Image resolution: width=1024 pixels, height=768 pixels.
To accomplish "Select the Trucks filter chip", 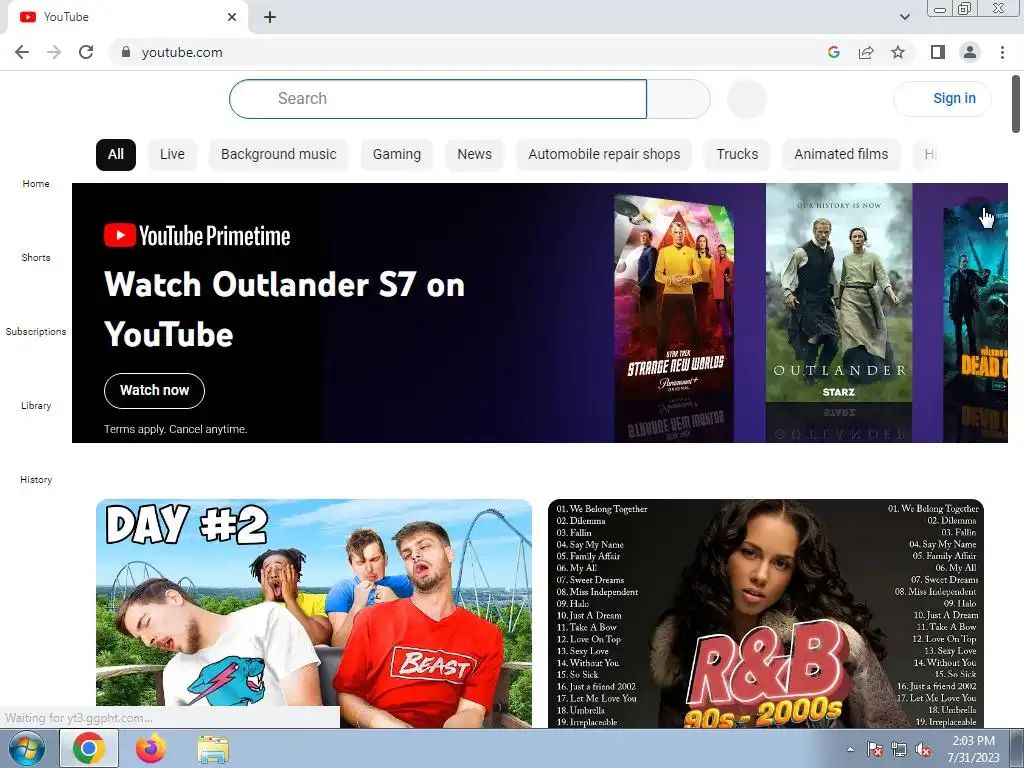I will click(737, 154).
